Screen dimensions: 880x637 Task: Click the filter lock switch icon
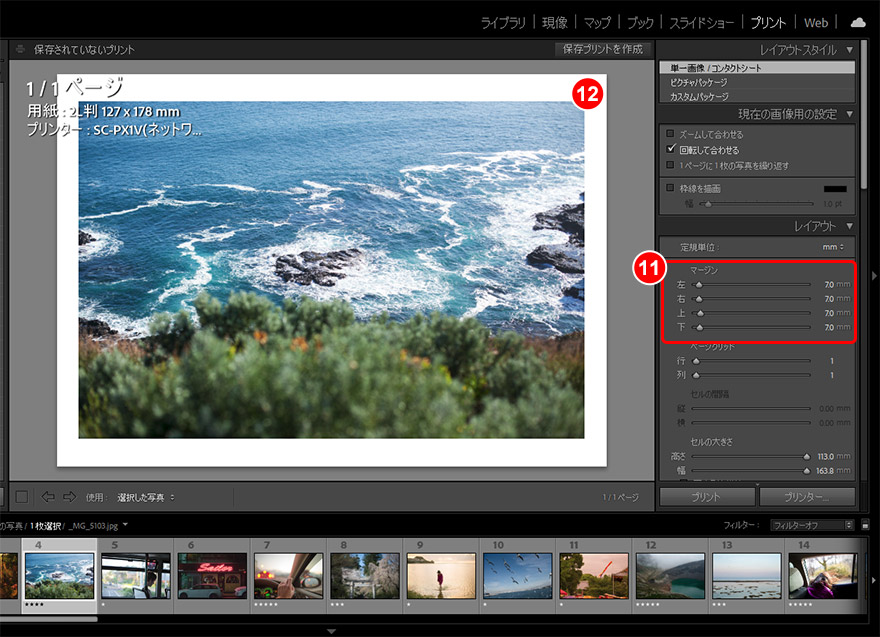[x=865, y=524]
